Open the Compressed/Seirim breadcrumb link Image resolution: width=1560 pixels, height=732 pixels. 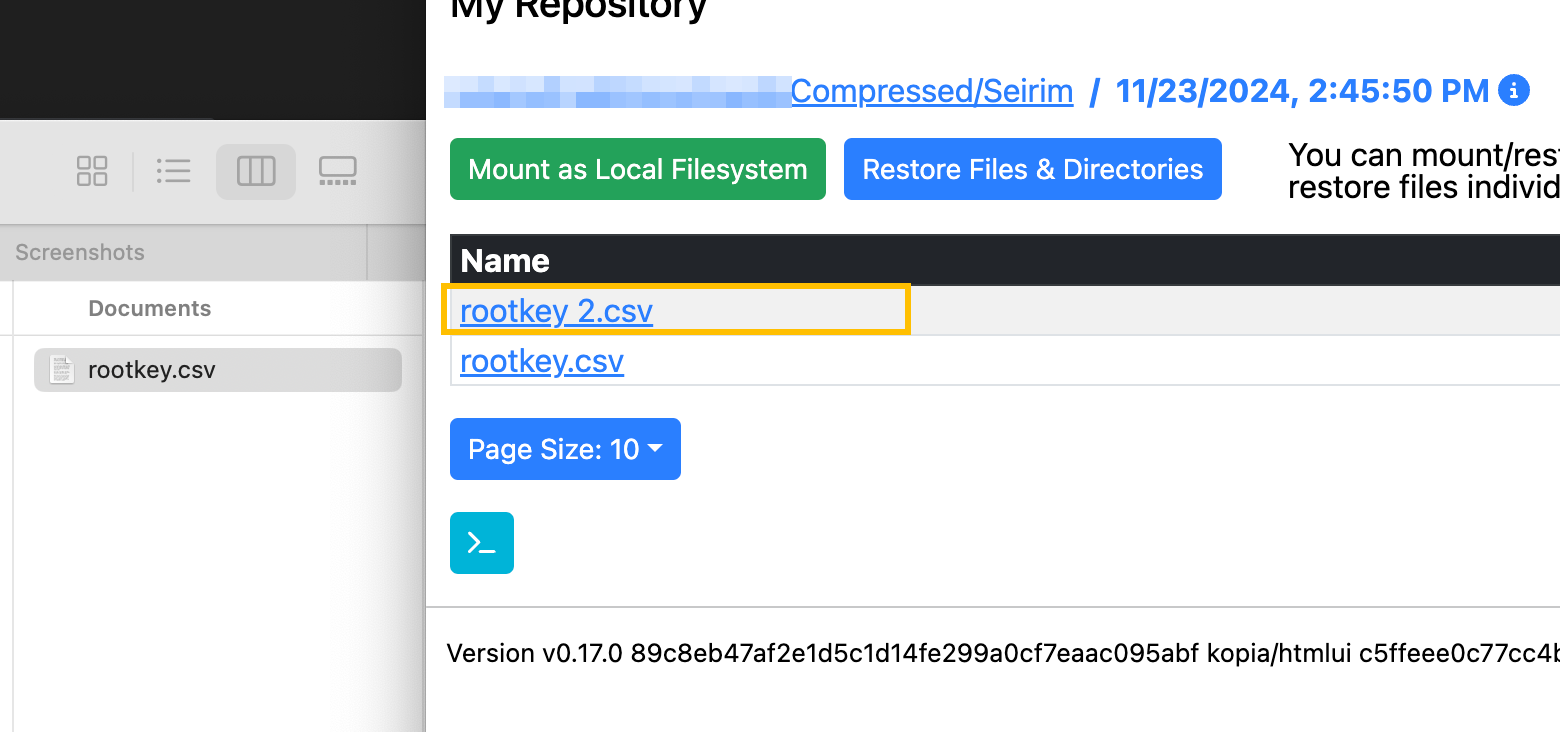[932, 91]
